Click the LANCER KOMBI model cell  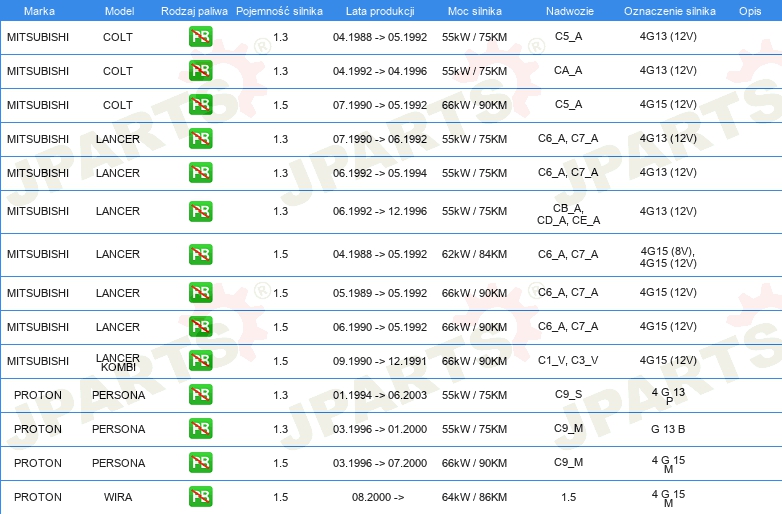pos(118,362)
